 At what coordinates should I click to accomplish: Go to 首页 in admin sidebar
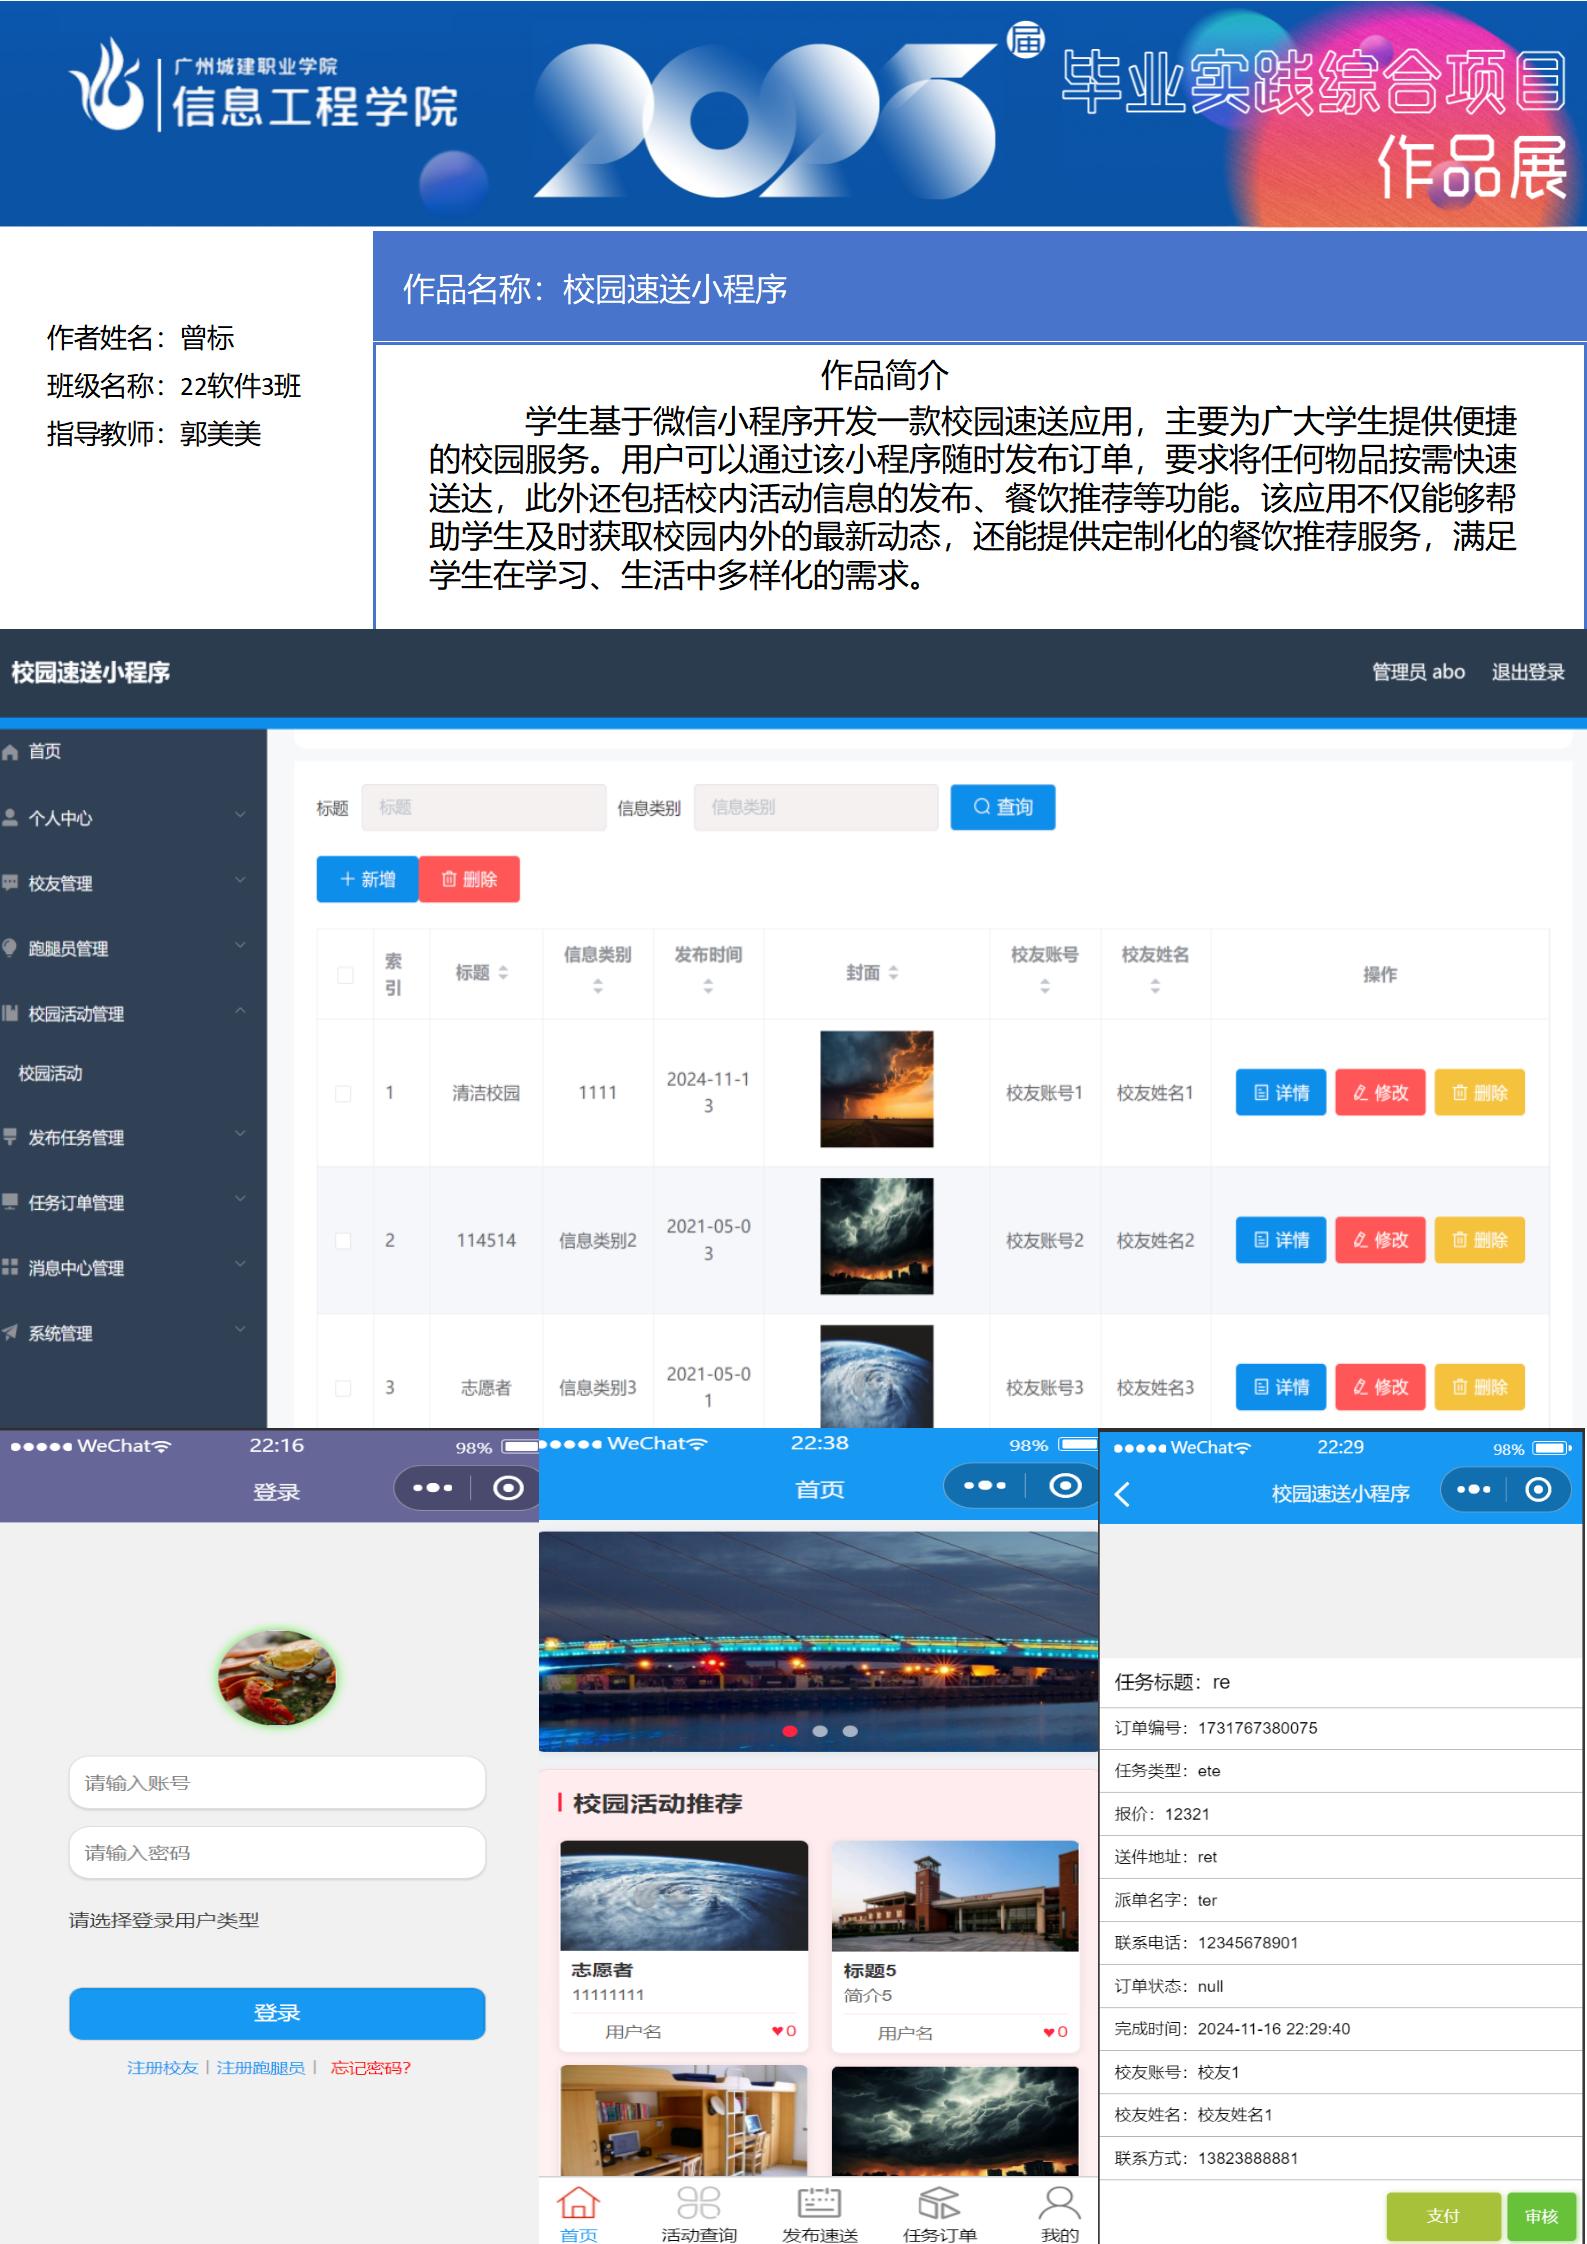pyautogui.click(x=44, y=751)
